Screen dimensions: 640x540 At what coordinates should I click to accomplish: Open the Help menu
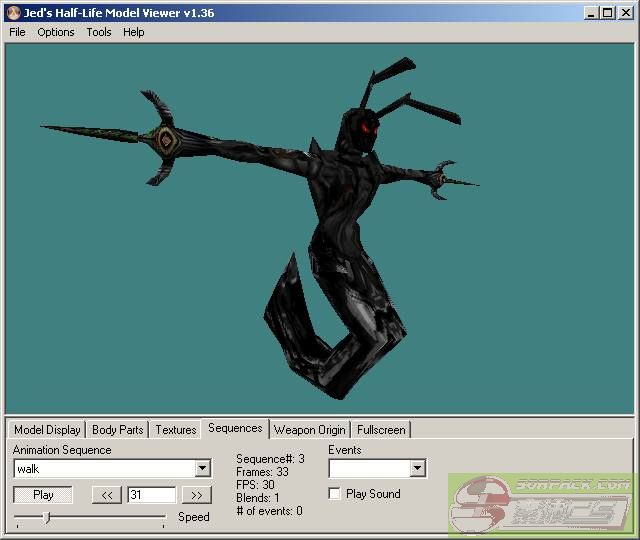(x=133, y=32)
